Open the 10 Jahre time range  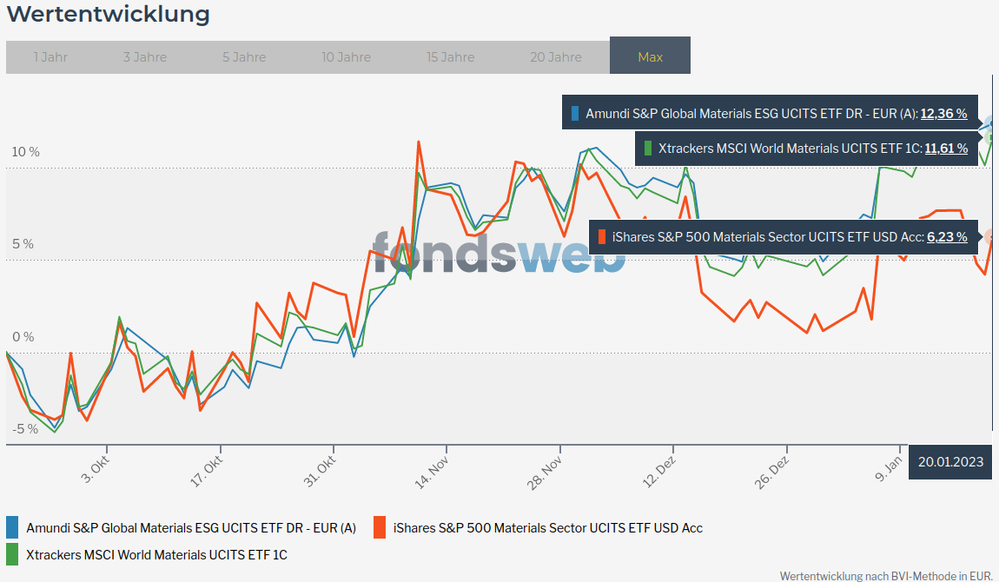point(346,57)
